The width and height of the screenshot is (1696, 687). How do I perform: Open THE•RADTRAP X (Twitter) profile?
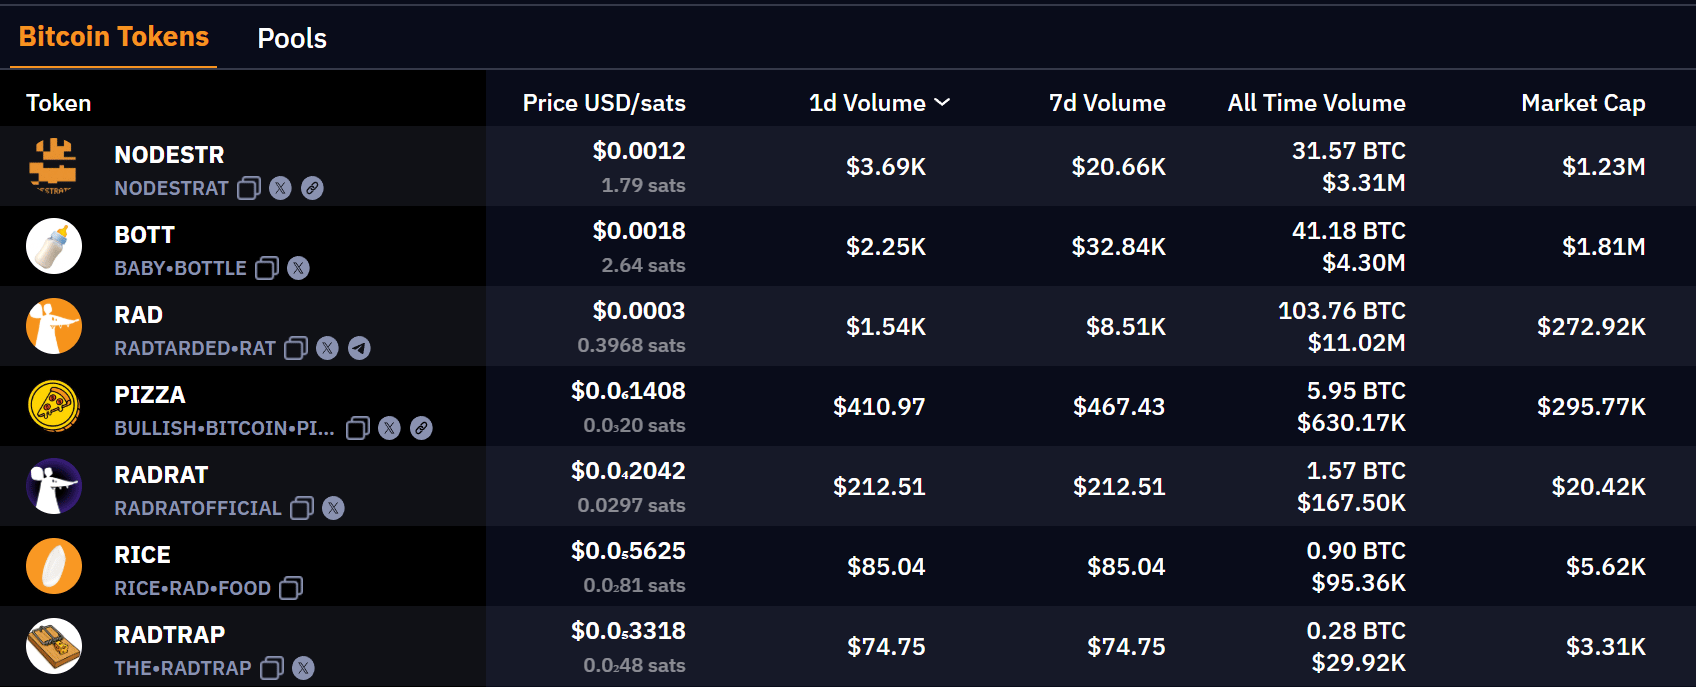click(304, 668)
